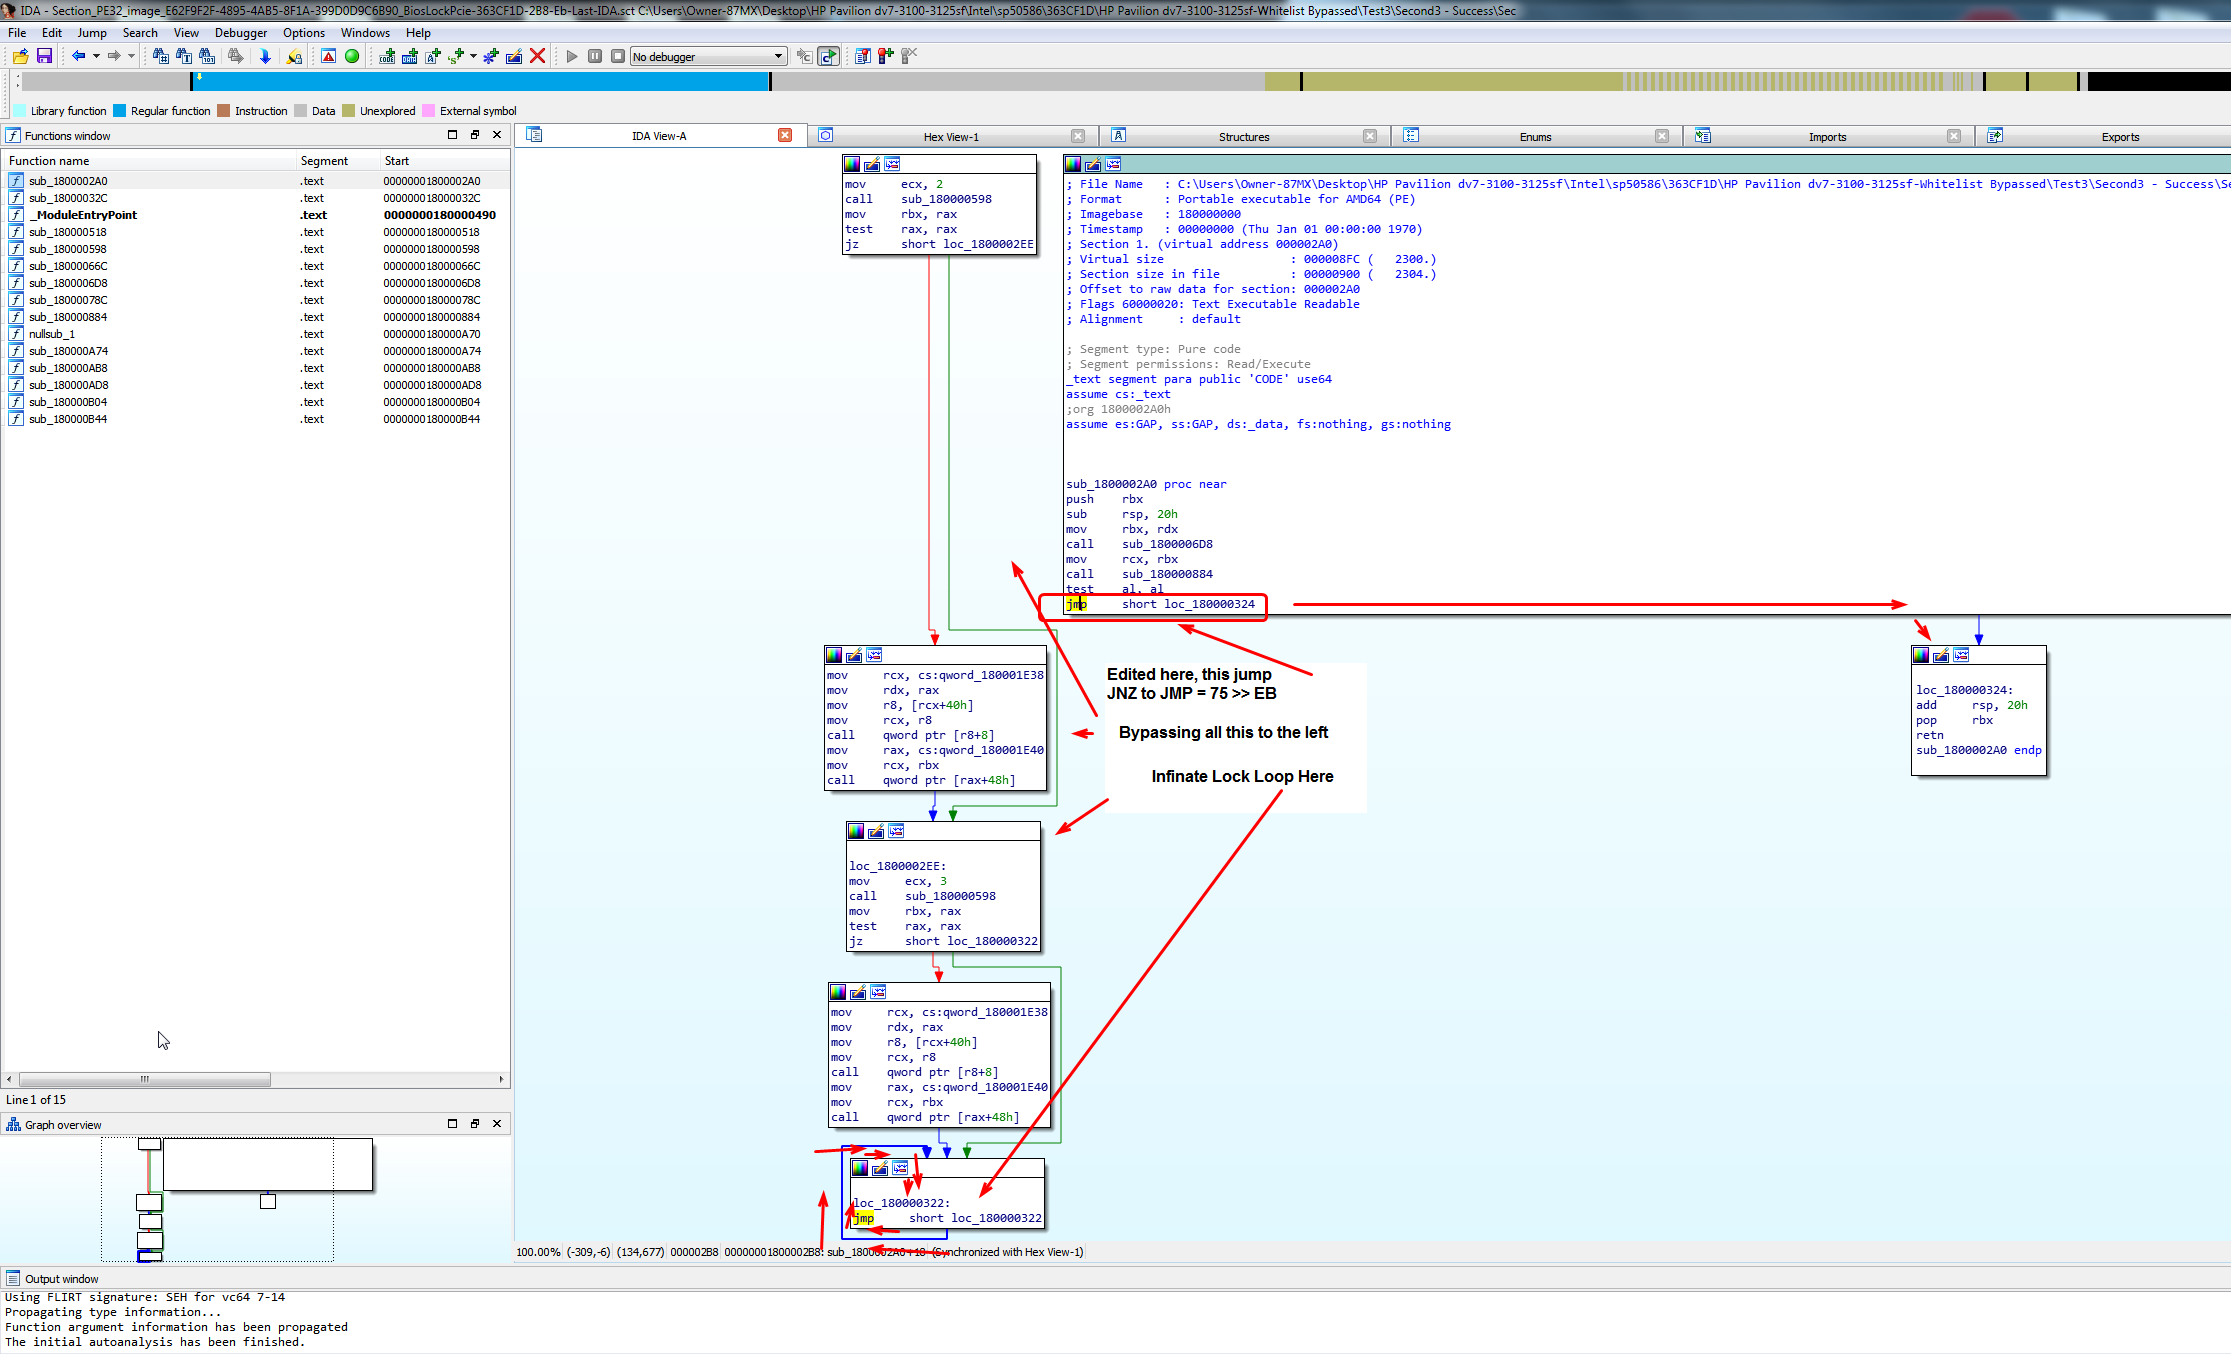This screenshot has height=1354, width=2231.
Task: Click the breakpoint list toolbar icon
Action: point(862,56)
